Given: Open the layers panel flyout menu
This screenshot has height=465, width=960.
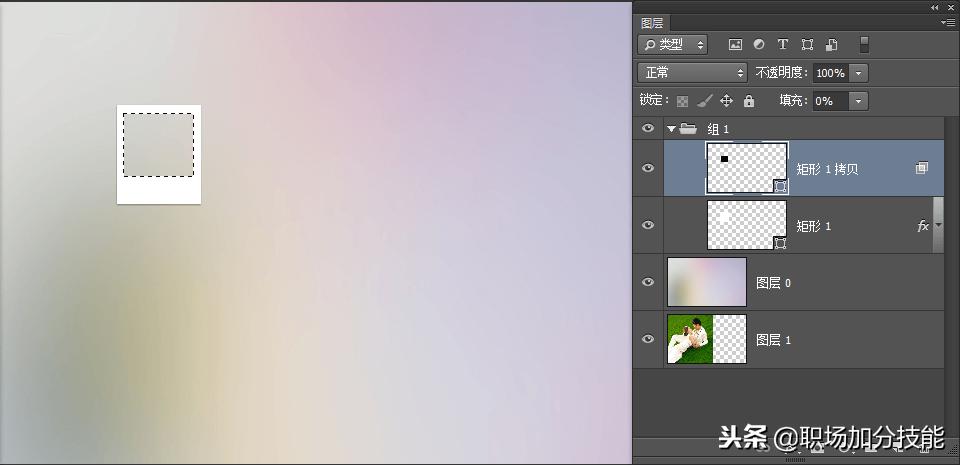Looking at the screenshot, I should click(x=947, y=23).
